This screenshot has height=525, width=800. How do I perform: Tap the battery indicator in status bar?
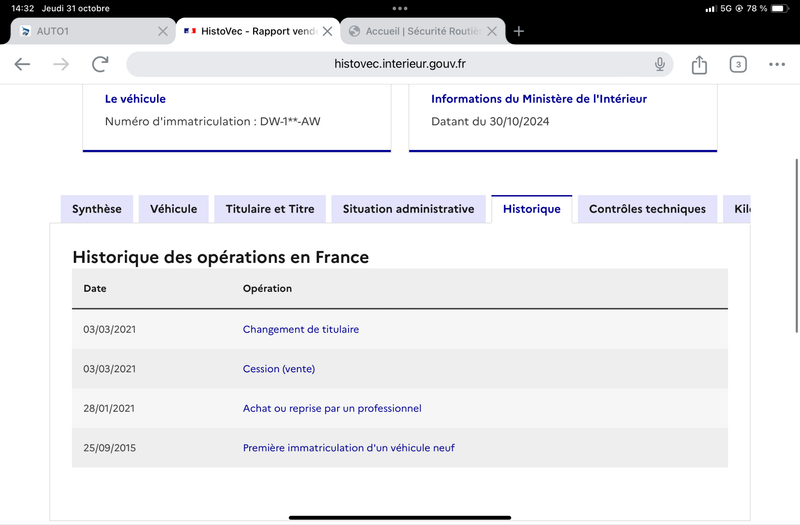tap(780, 8)
